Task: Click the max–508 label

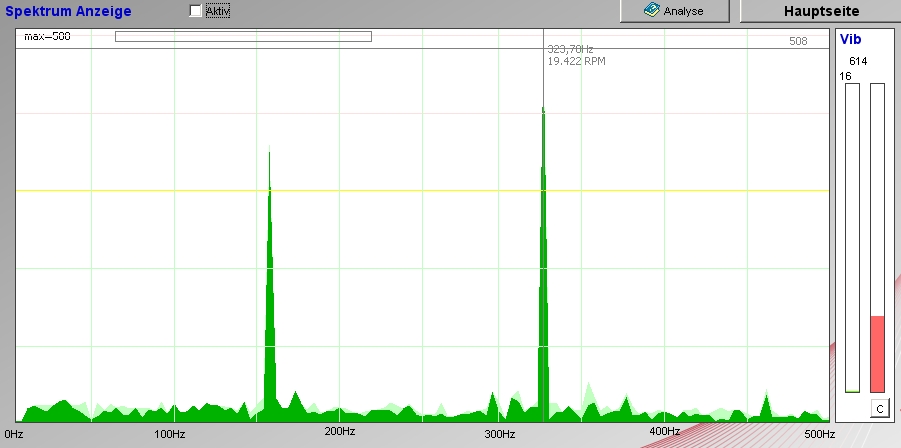Action: 47,37
